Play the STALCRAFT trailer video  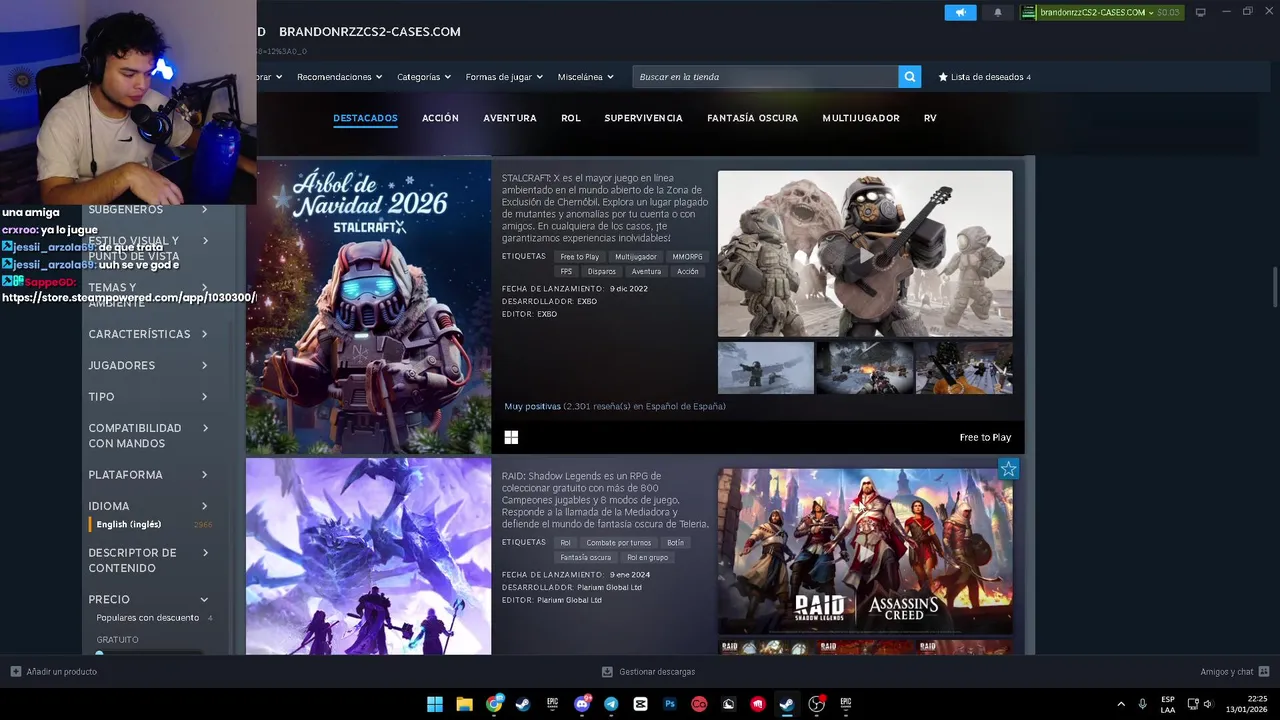coord(865,254)
